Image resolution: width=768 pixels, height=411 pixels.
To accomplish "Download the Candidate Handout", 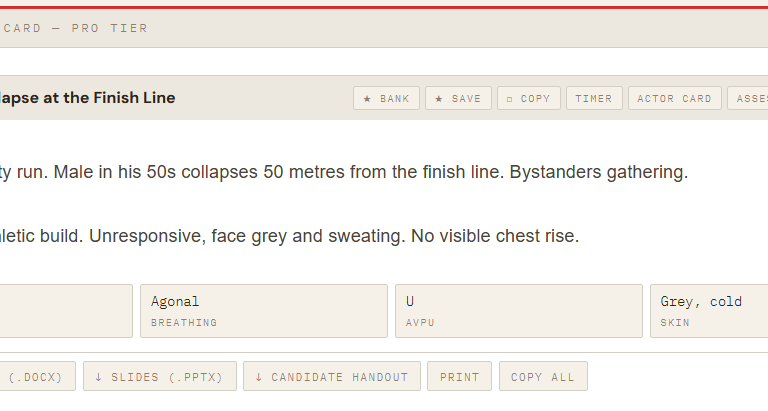I will pyautogui.click(x=331, y=376).
